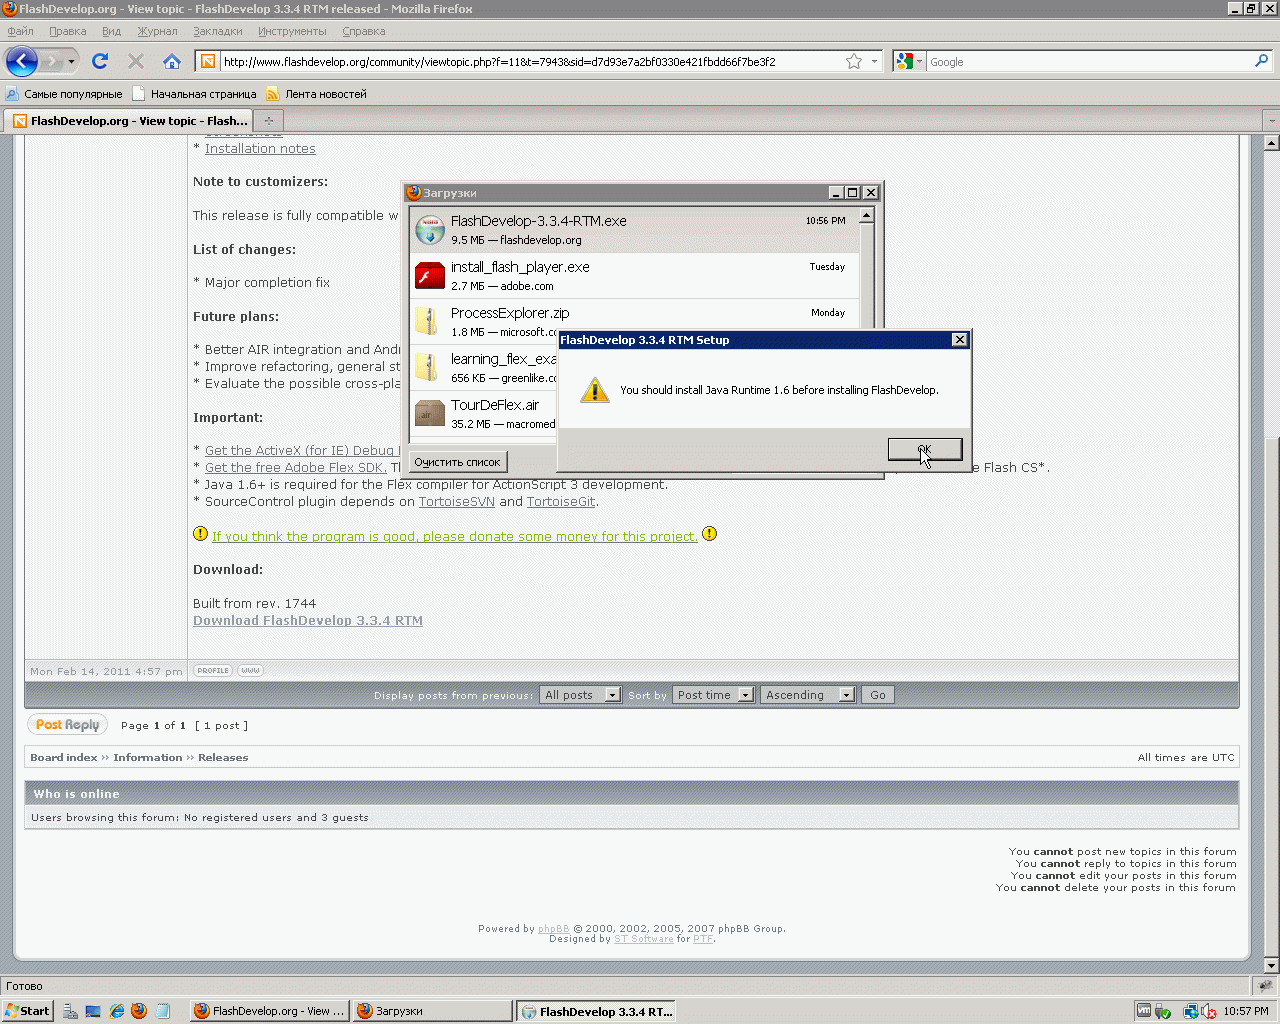Click the page scrollbar down arrow

(x=1271, y=966)
